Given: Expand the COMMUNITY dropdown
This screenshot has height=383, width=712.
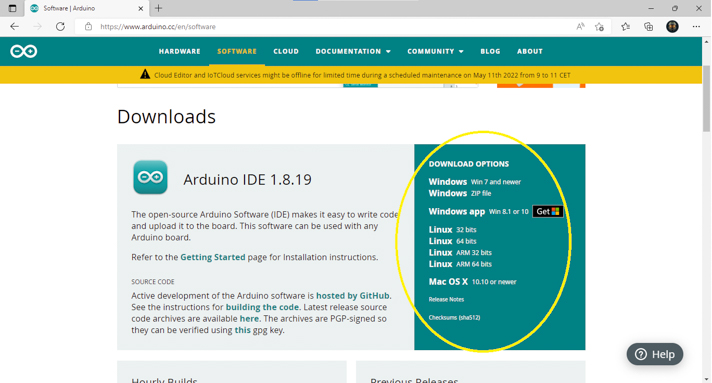Looking at the screenshot, I should [x=435, y=51].
